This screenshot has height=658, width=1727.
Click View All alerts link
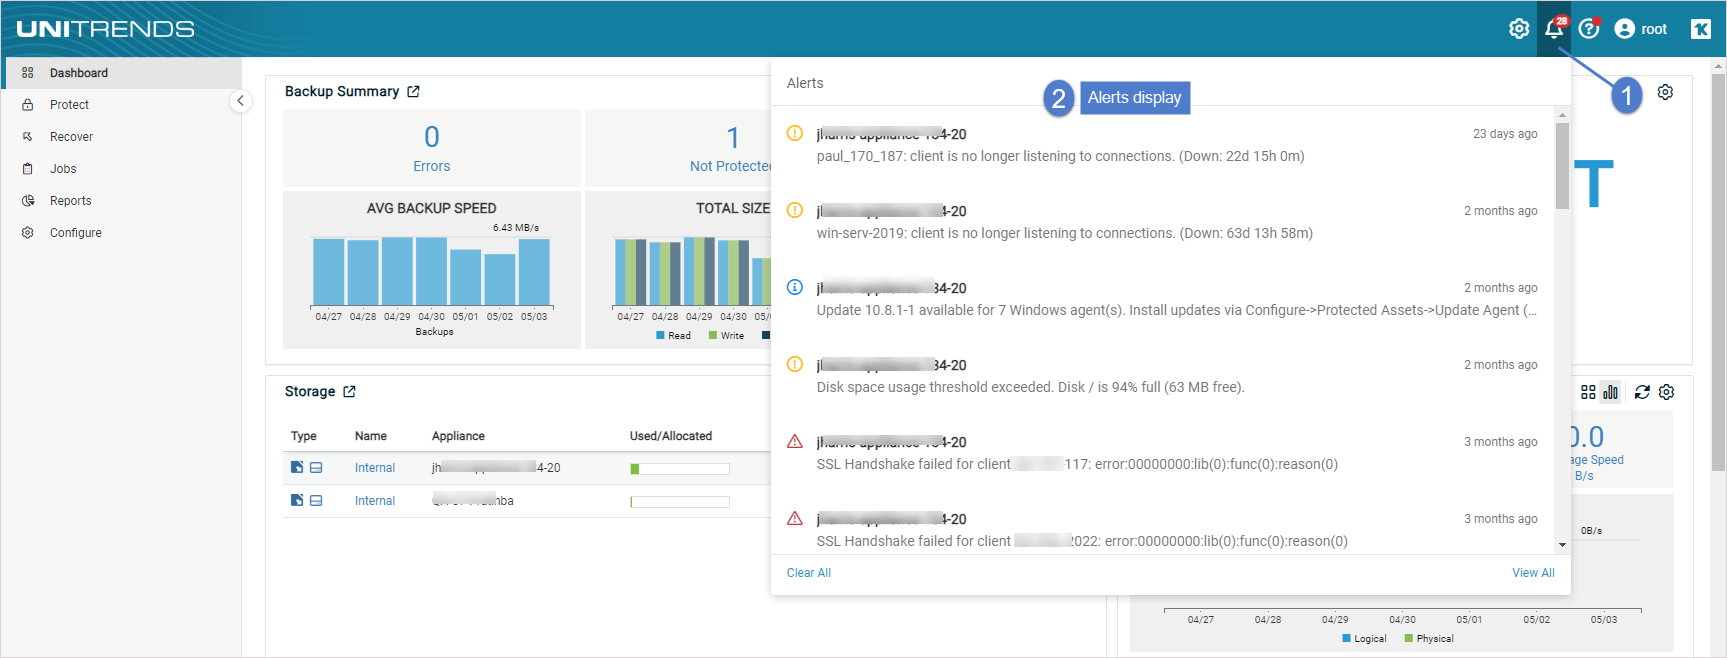coord(1533,573)
